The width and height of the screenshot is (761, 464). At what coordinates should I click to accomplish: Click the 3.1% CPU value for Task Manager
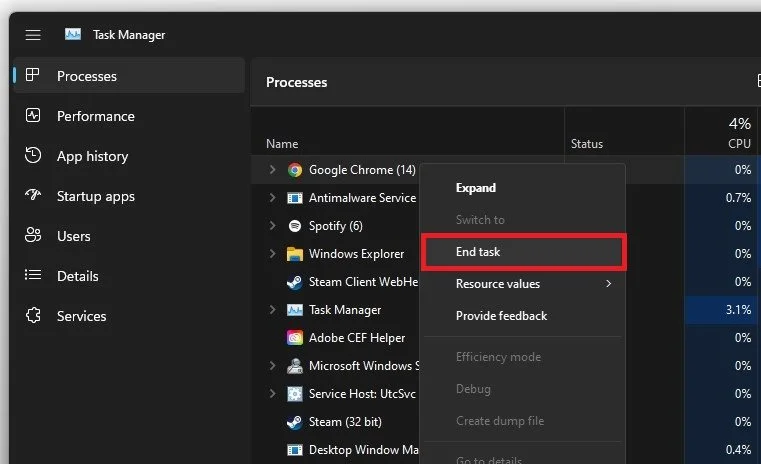pos(738,309)
